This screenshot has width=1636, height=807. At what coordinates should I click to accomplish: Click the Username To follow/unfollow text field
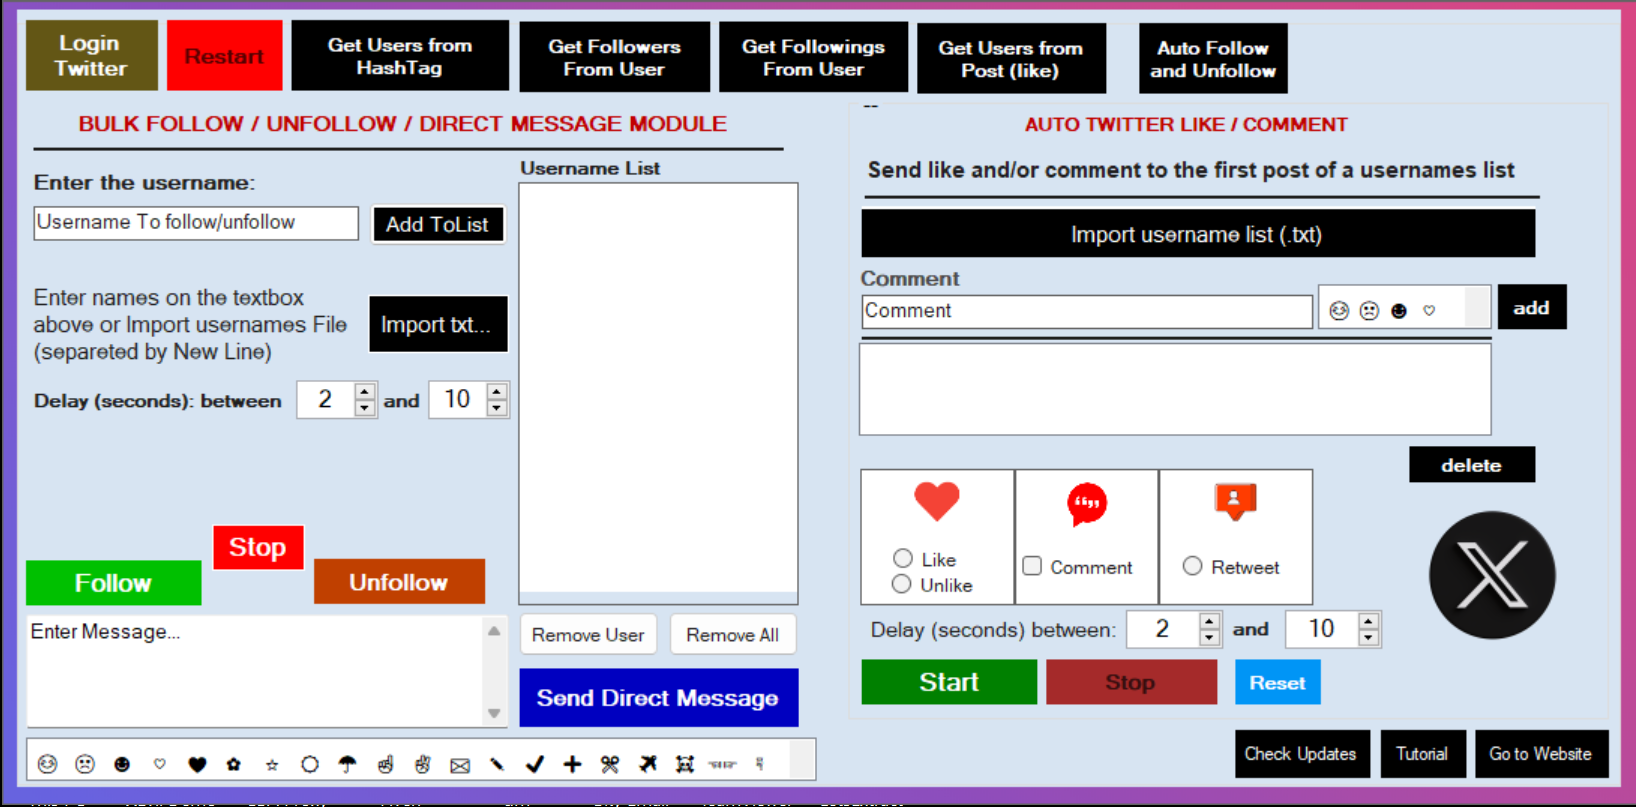pos(196,222)
